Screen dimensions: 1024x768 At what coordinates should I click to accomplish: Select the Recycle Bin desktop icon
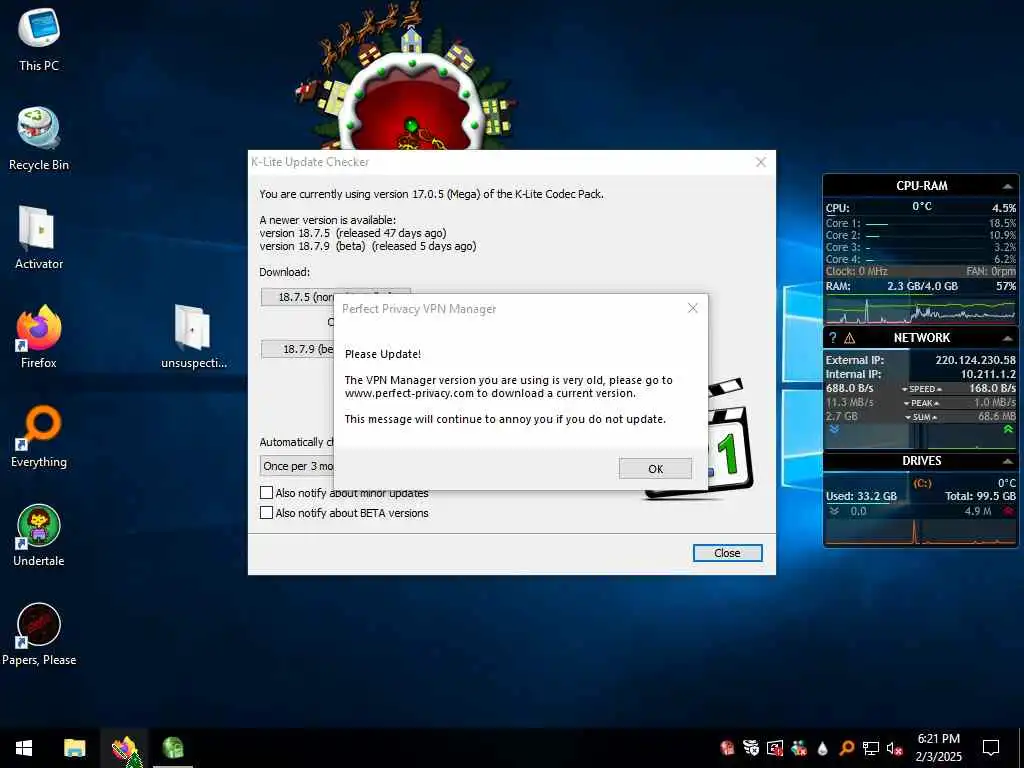(39, 139)
